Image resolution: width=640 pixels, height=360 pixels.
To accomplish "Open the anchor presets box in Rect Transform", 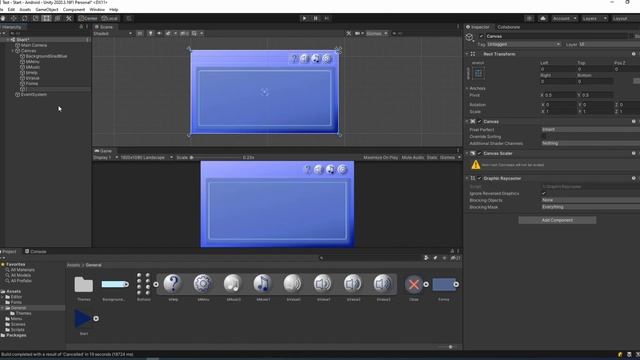I will [x=478, y=73].
